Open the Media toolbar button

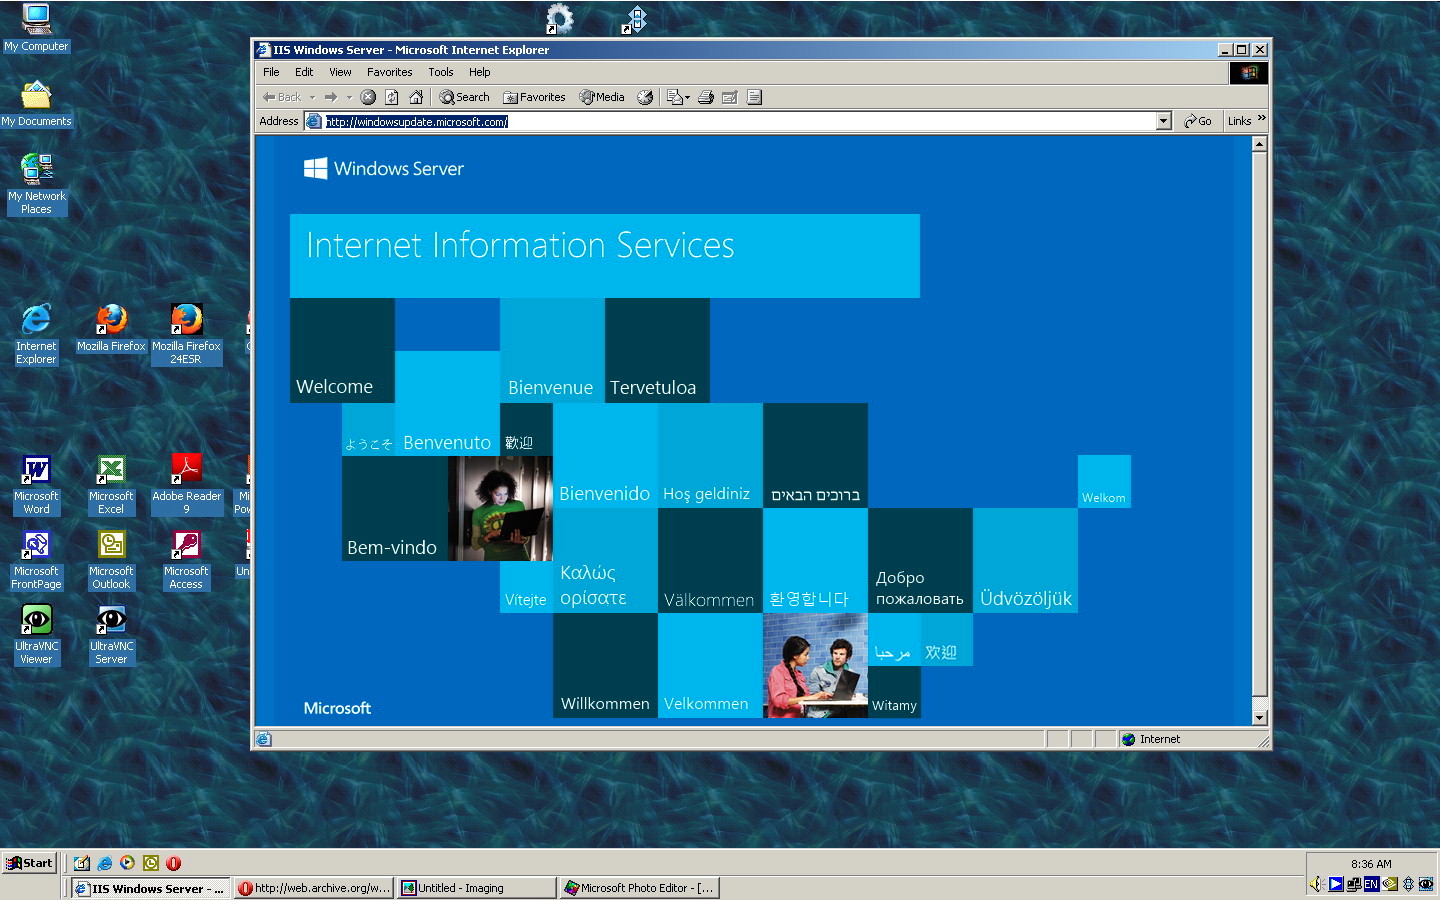click(x=602, y=97)
